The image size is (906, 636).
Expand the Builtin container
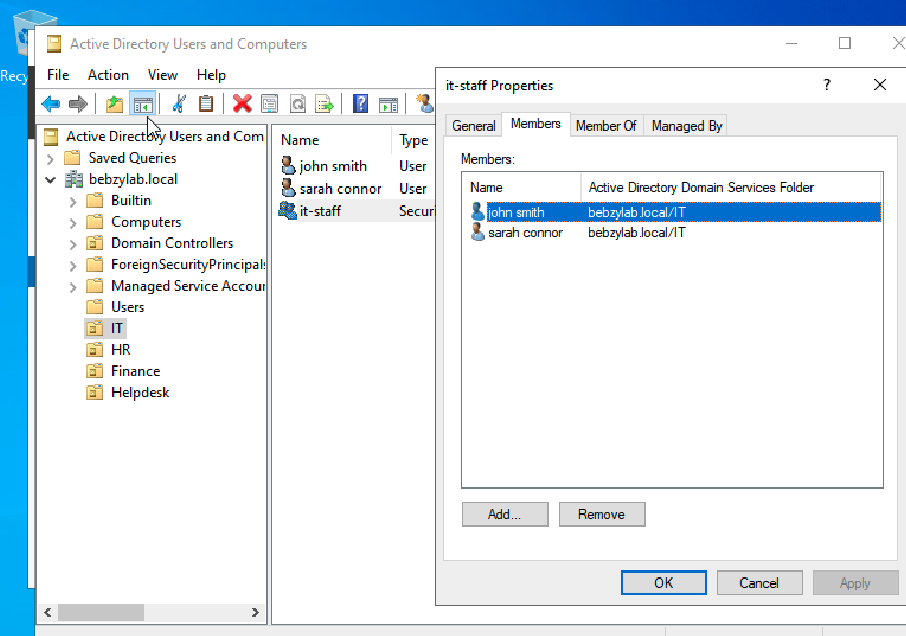(73, 201)
